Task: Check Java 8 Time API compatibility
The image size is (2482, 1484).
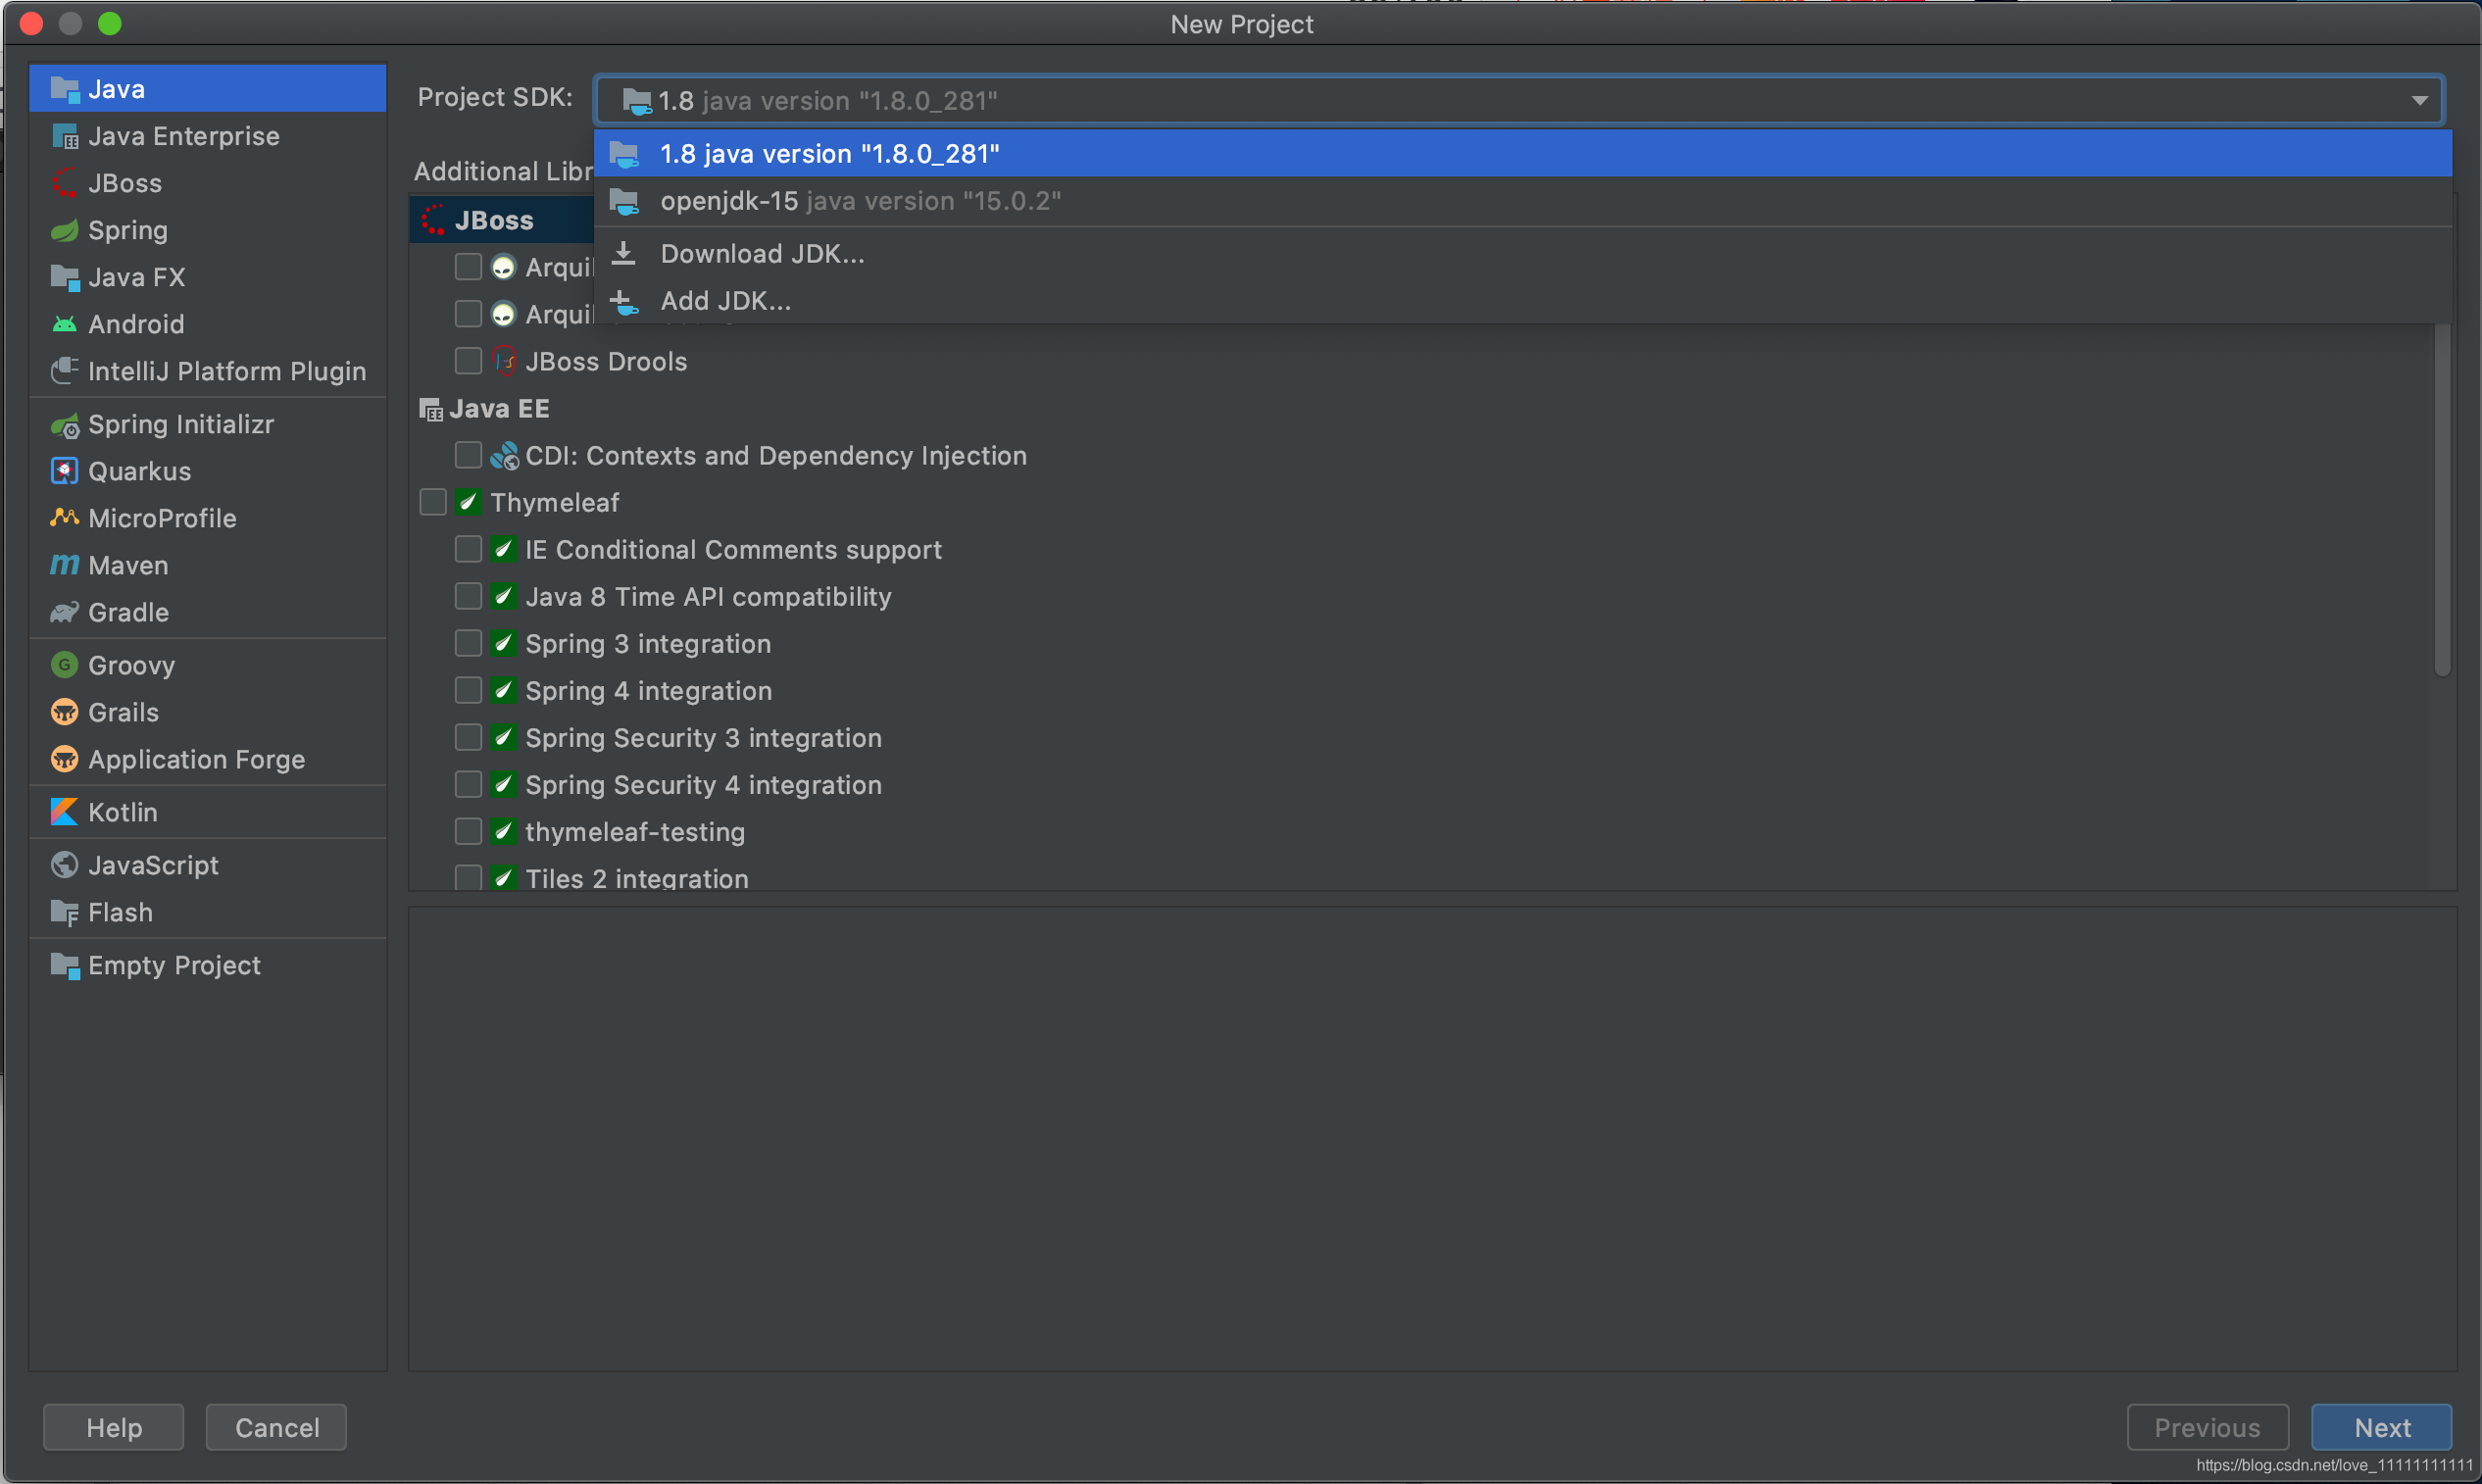Action: click(468, 596)
